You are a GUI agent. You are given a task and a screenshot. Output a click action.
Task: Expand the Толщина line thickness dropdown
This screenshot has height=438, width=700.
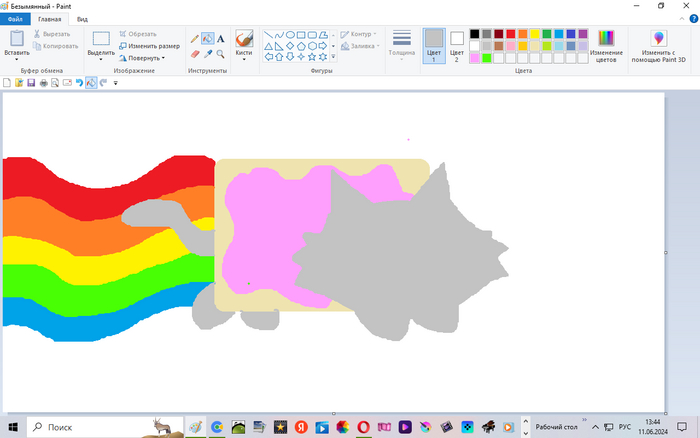(x=402, y=45)
